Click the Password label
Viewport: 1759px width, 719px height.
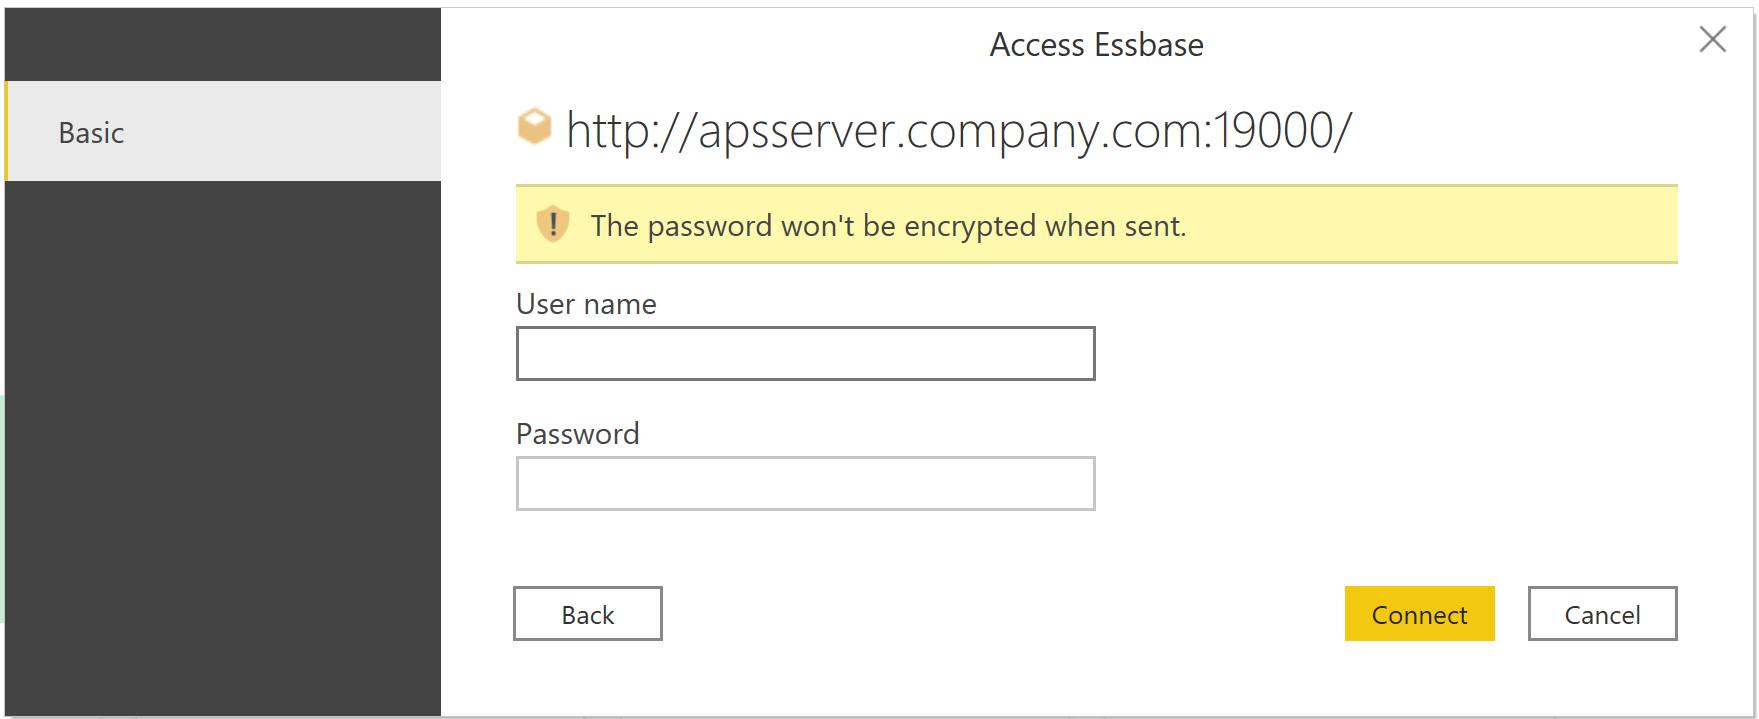click(577, 434)
